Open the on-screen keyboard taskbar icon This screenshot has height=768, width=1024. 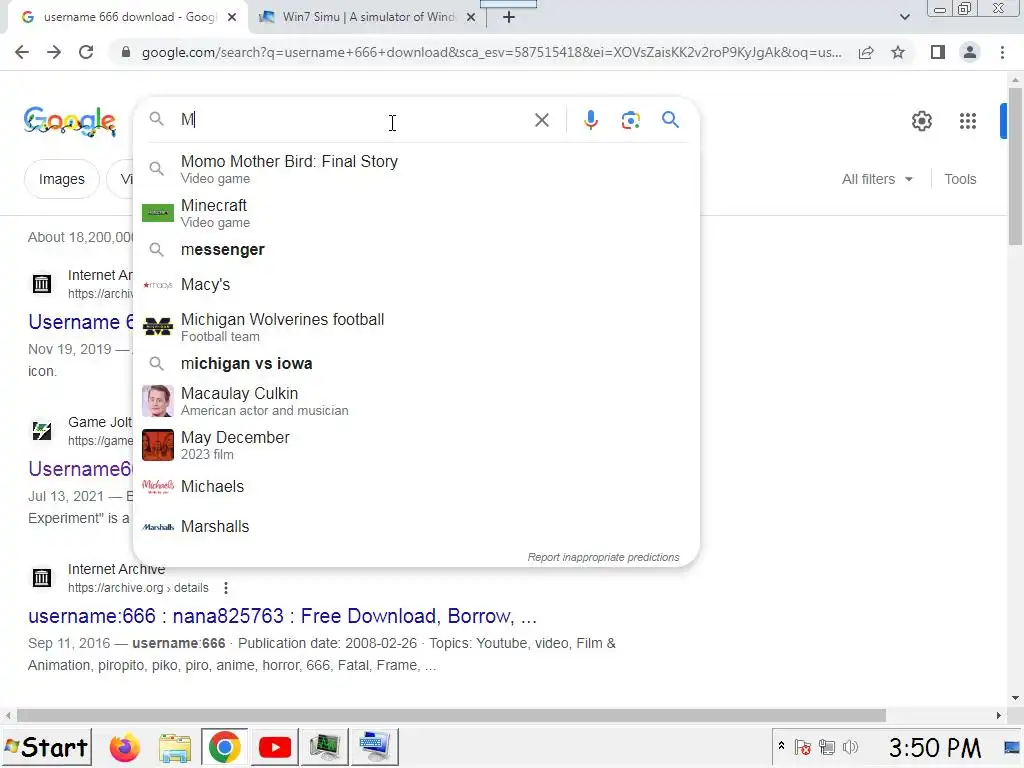click(x=374, y=747)
